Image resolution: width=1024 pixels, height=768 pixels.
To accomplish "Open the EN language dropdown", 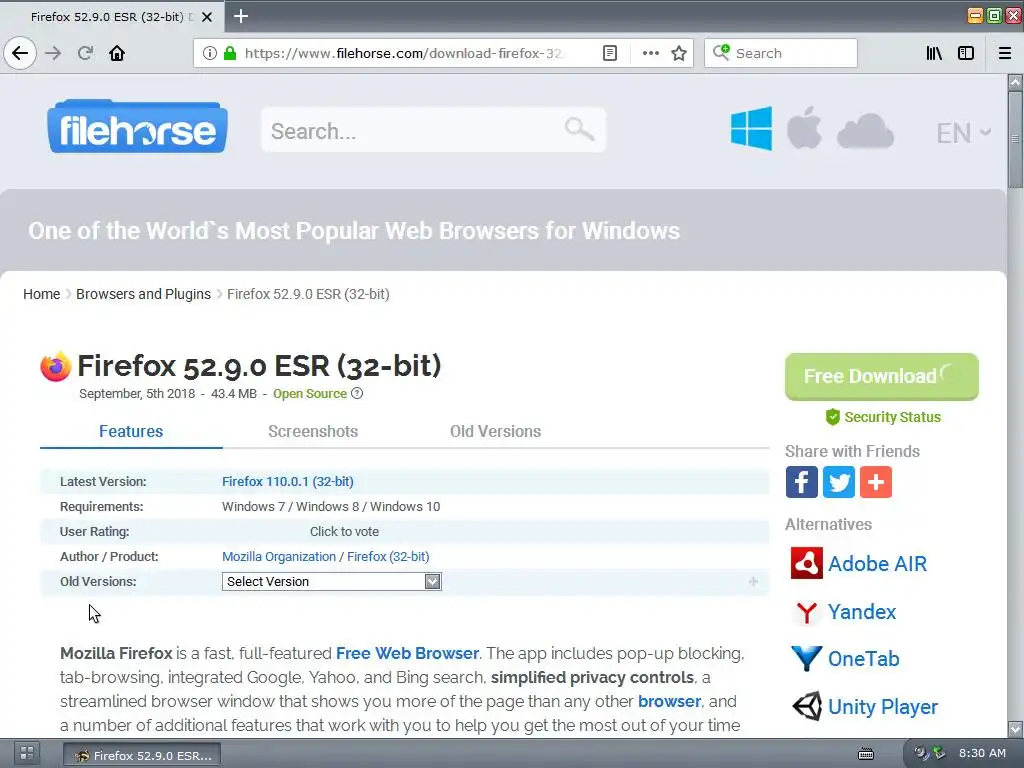I will click(963, 133).
